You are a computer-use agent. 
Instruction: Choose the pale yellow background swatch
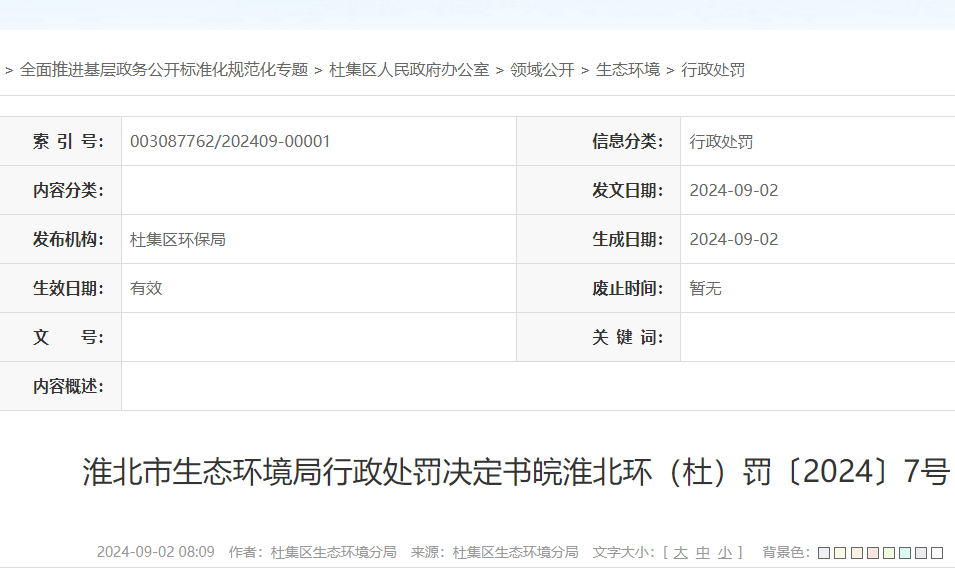click(840, 553)
